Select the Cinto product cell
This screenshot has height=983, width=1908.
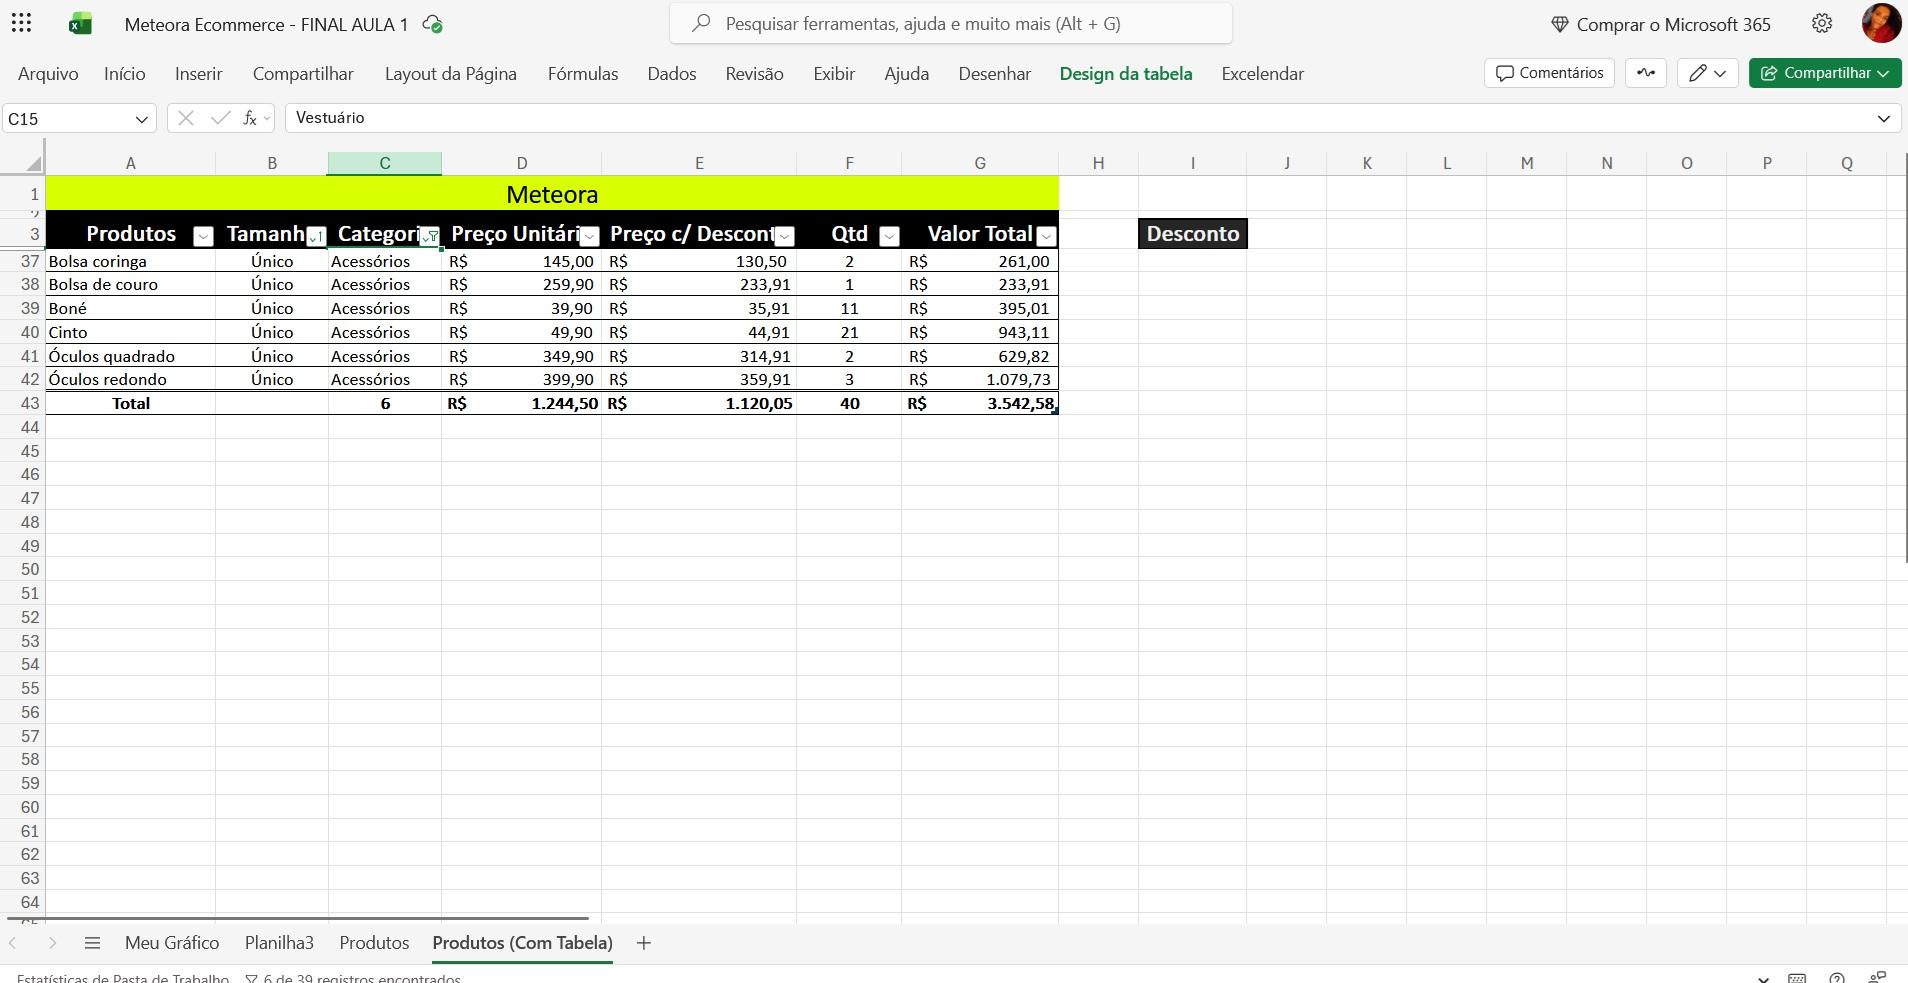(x=130, y=332)
